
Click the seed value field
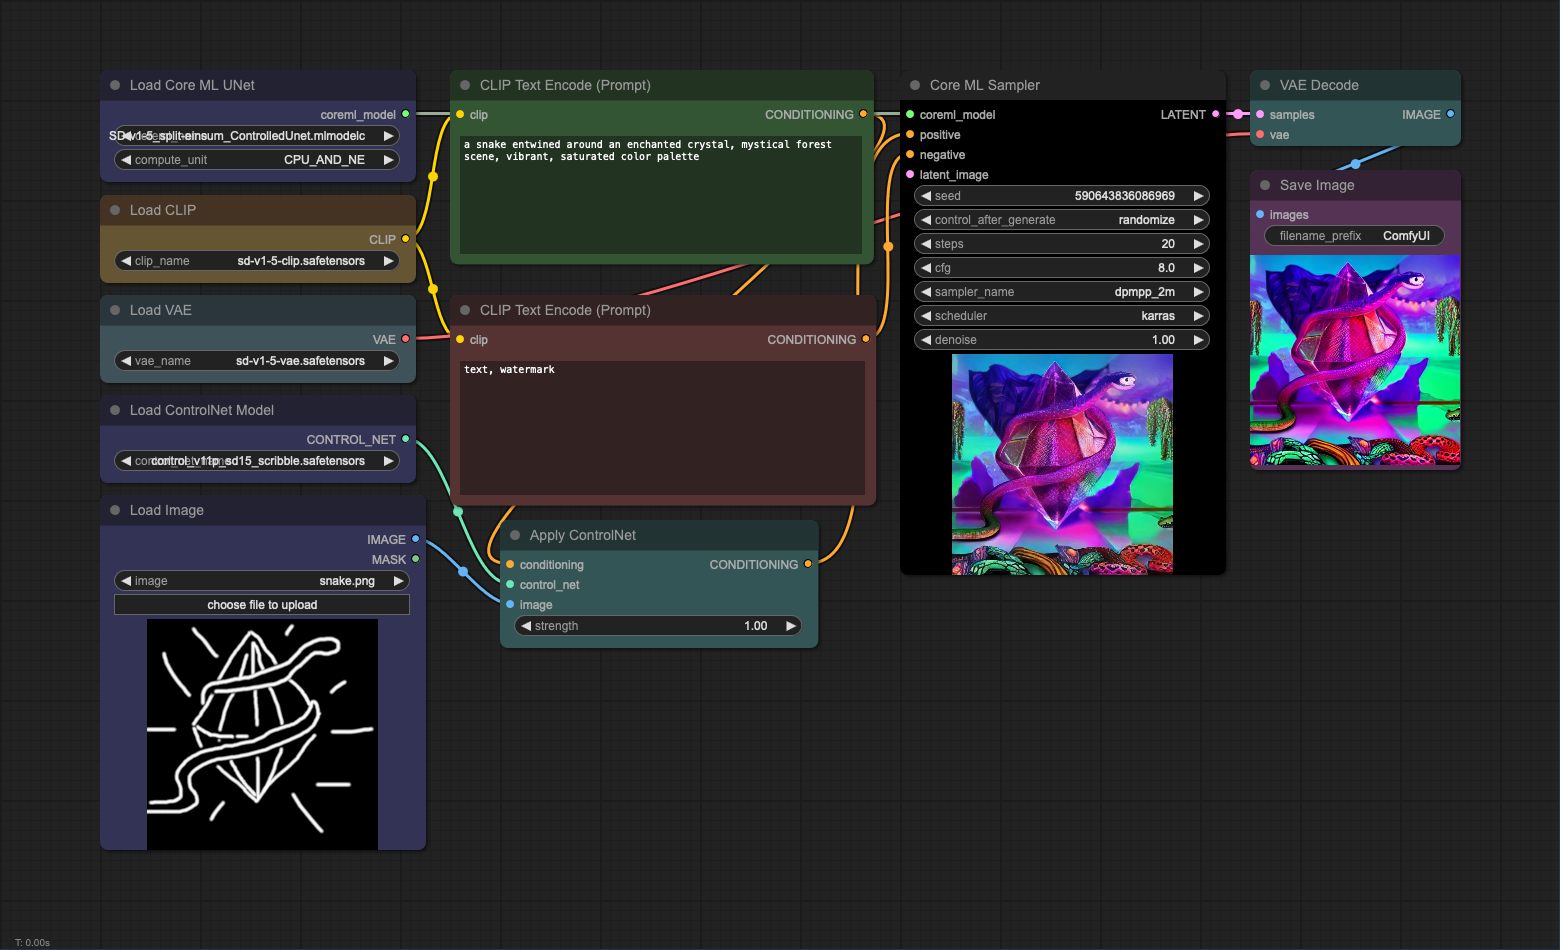click(1062, 196)
